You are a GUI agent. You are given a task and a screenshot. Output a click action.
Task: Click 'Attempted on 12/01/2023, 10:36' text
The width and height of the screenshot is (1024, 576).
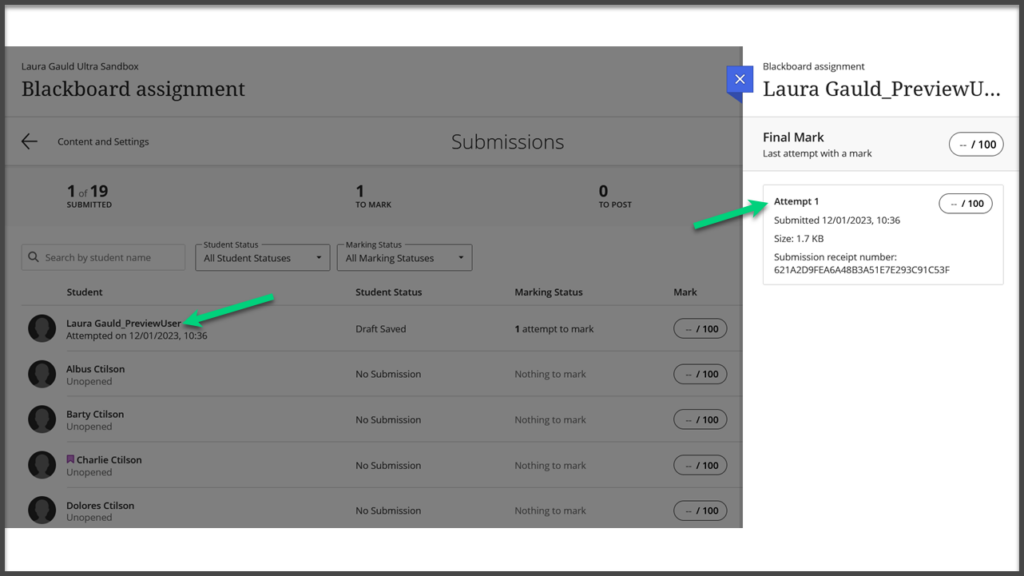coord(136,336)
